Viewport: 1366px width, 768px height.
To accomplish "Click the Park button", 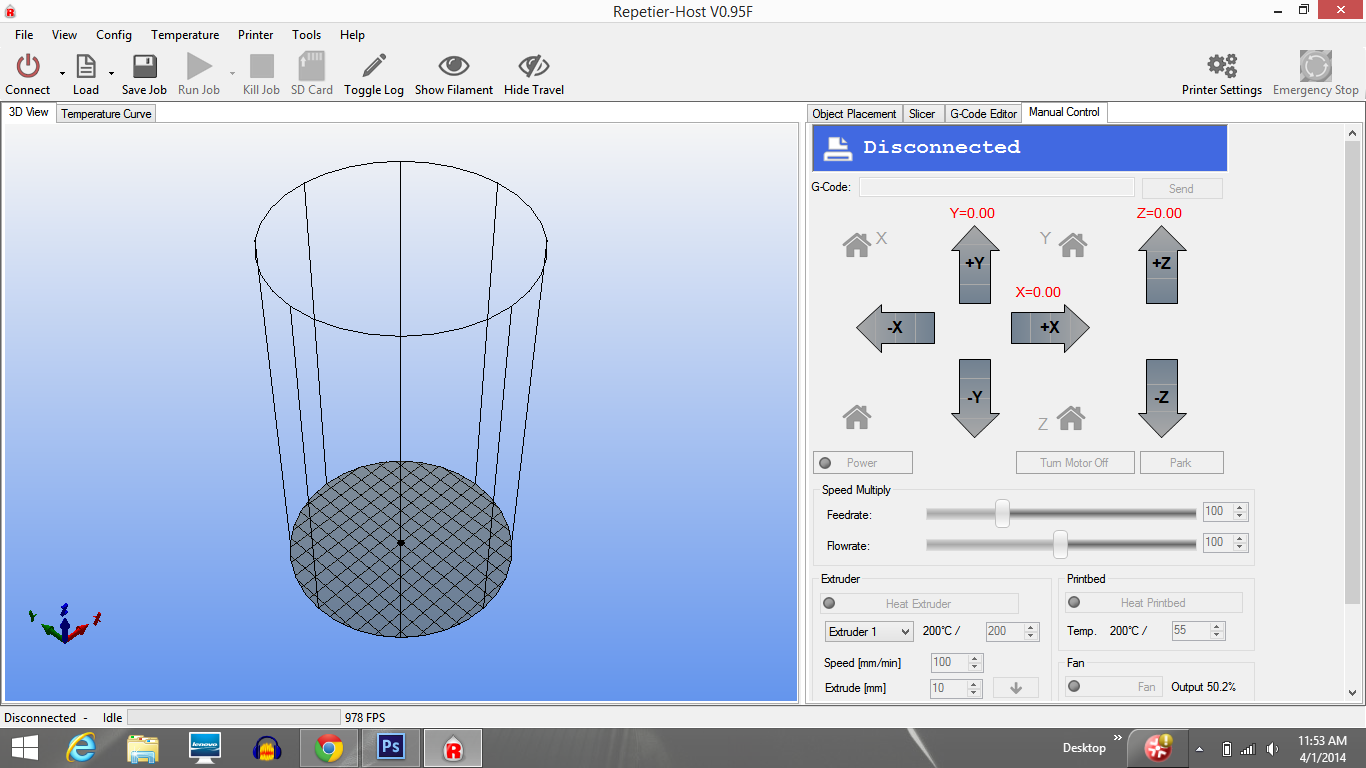I will click(x=1181, y=463).
